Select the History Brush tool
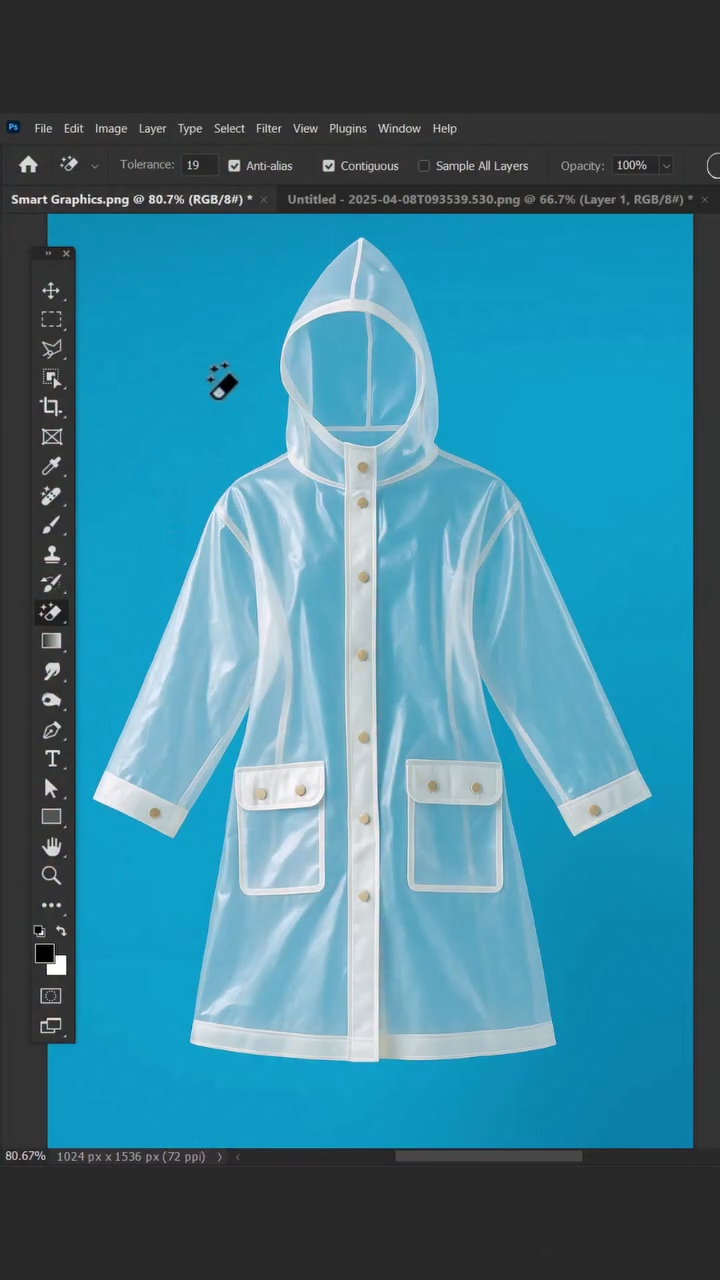The height and width of the screenshot is (1280, 720). [x=51, y=583]
